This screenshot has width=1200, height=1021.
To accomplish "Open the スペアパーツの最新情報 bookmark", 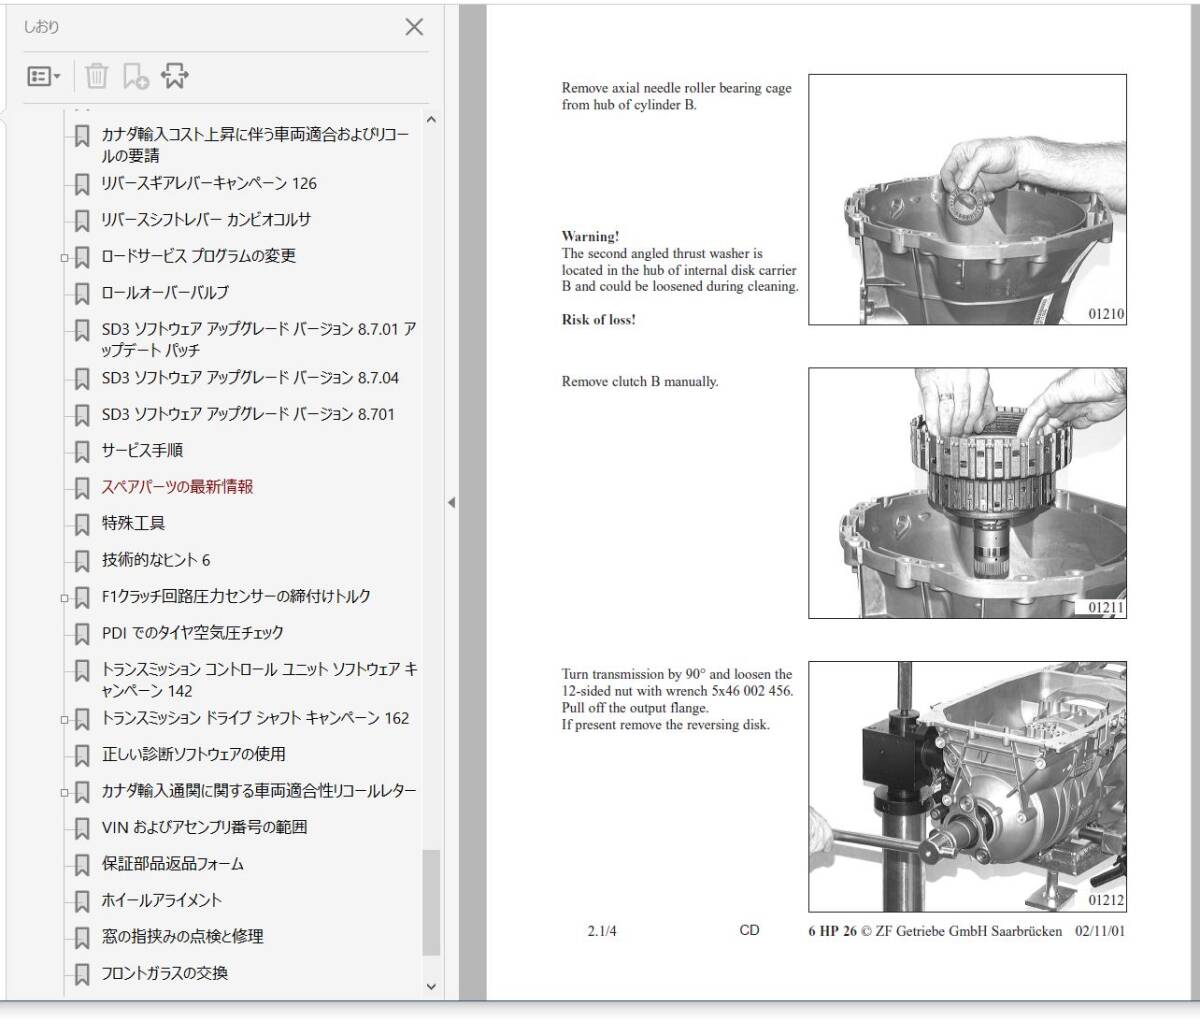I will pos(177,487).
